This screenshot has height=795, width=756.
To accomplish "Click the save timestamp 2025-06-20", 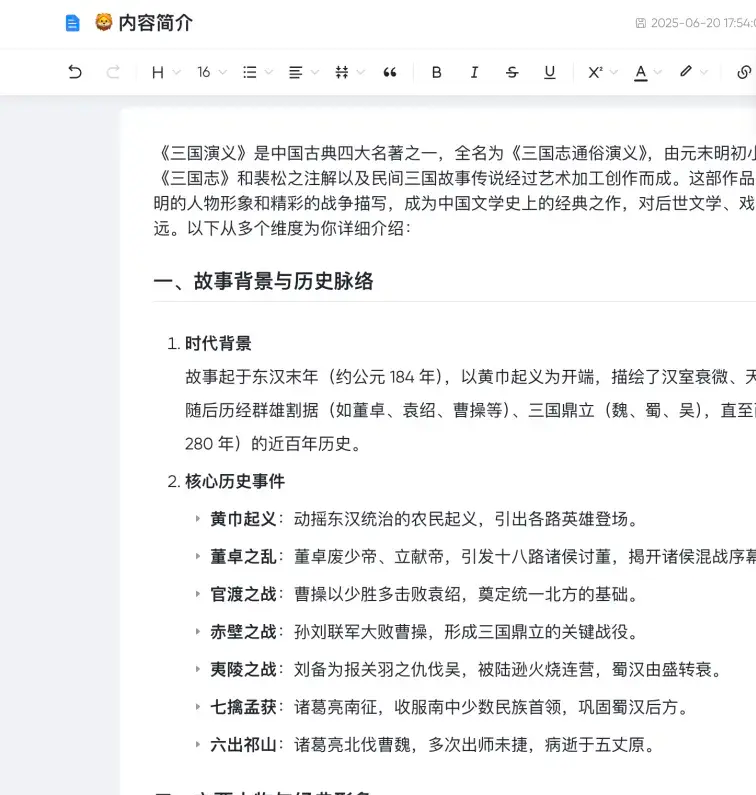I will tap(703, 23).
